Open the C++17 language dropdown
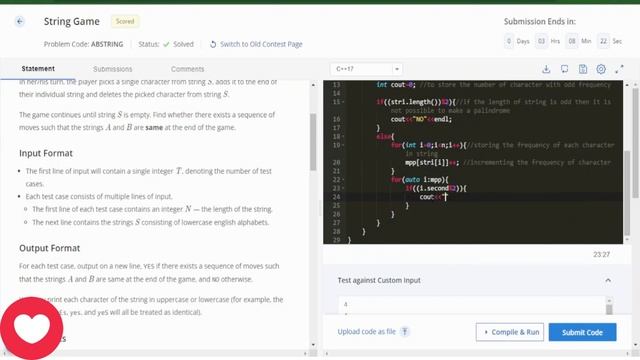Image resolution: width=640 pixels, height=360 pixels. 366,69
